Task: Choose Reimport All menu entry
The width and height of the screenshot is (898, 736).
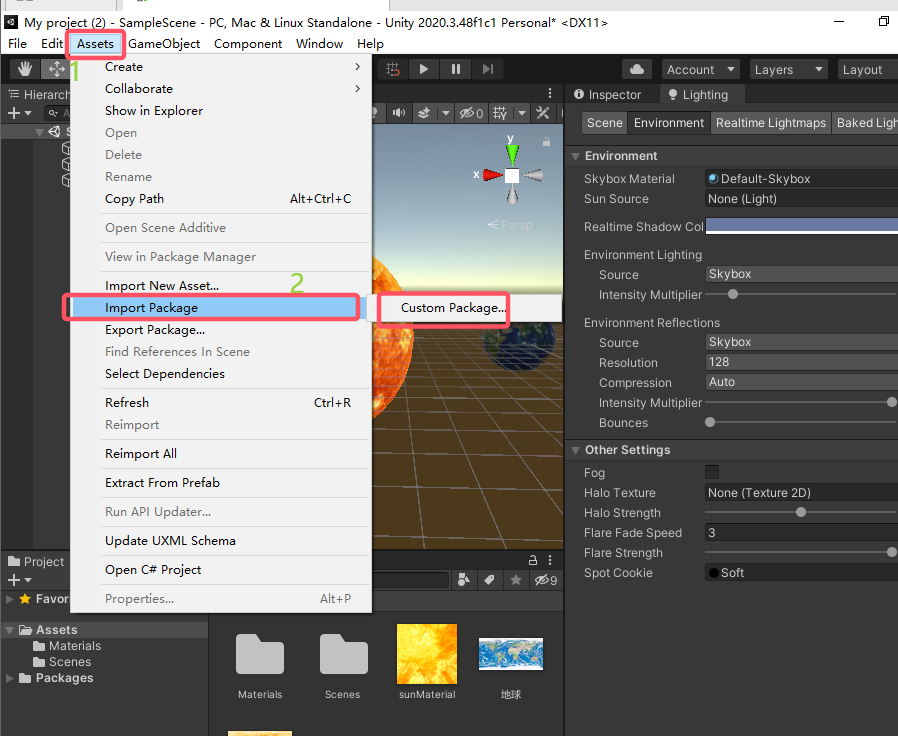Action: tap(220, 454)
